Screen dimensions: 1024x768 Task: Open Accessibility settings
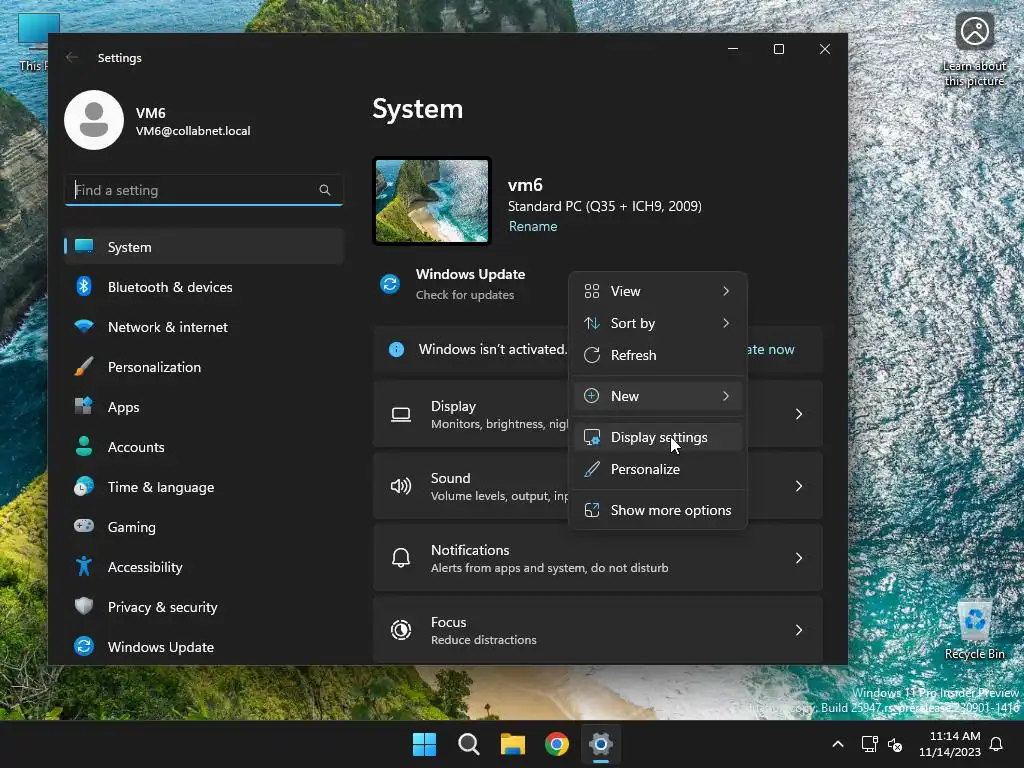(204, 567)
